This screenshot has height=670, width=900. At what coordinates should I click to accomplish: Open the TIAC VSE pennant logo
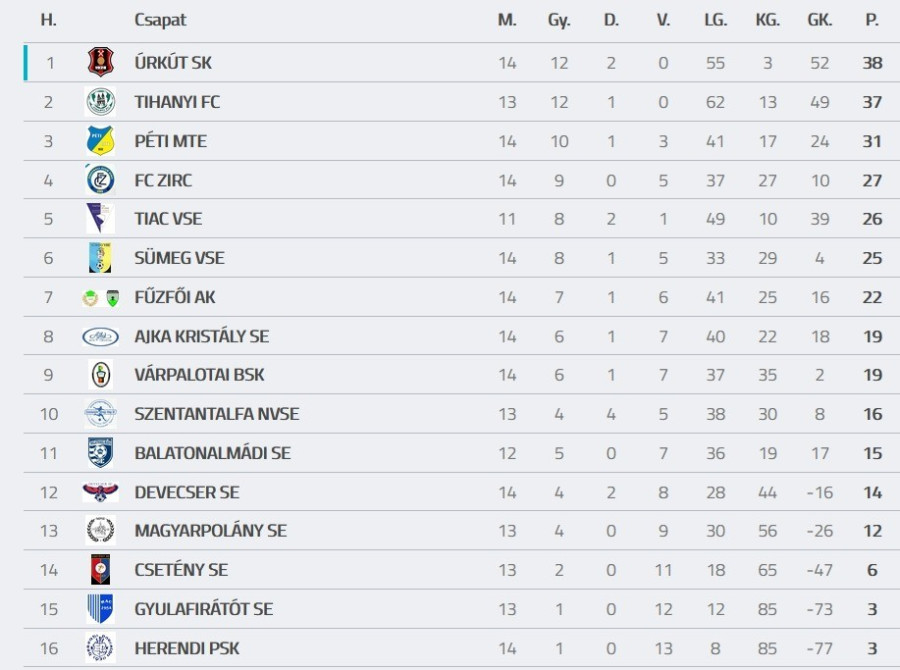(100, 219)
